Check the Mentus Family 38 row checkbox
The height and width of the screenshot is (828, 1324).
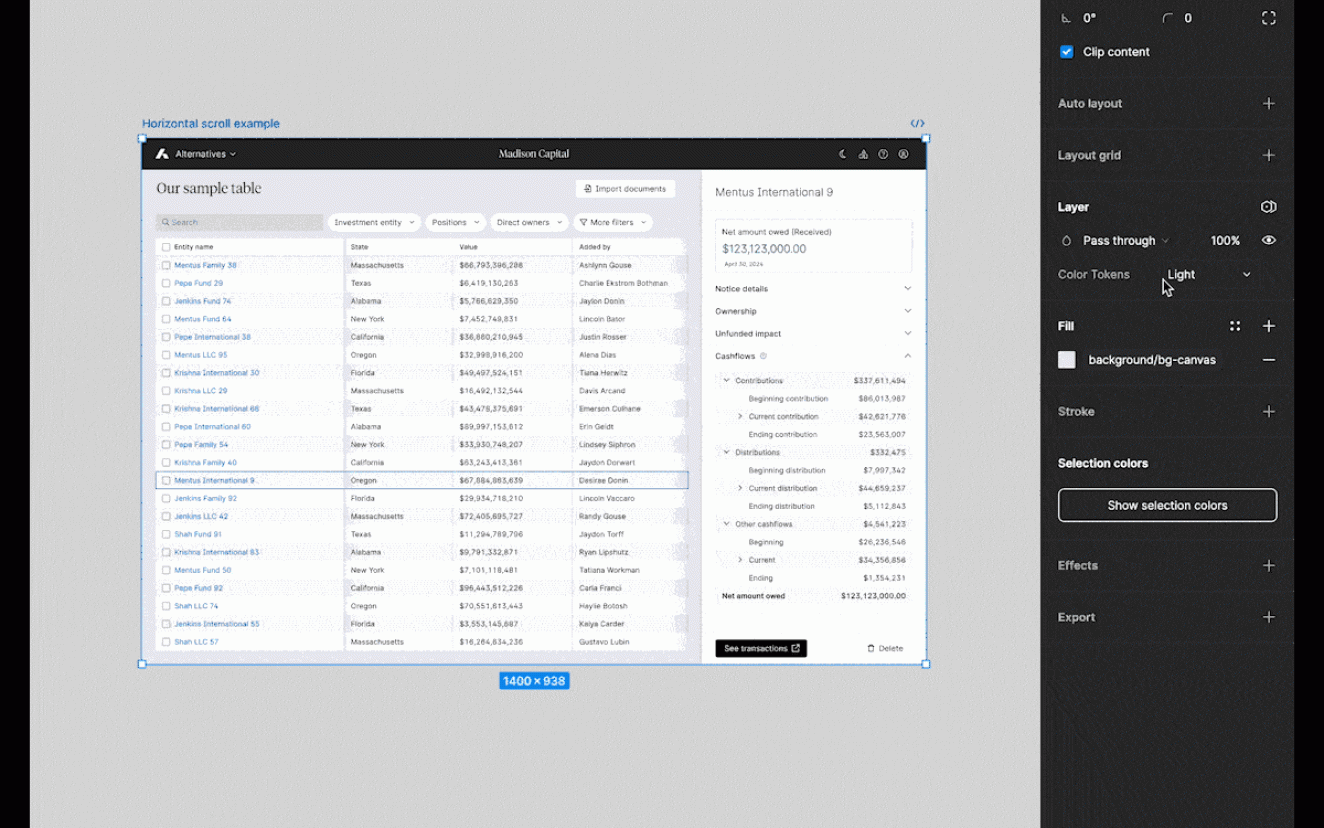tap(166, 265)
